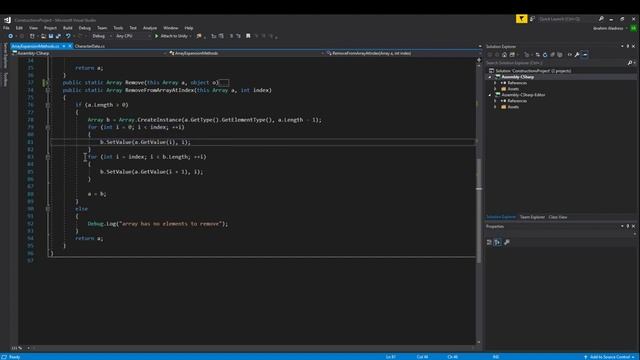
Task: Toggle pin on ArrayExpansionMethods.cs tab
Action: [x=64, y=46]
